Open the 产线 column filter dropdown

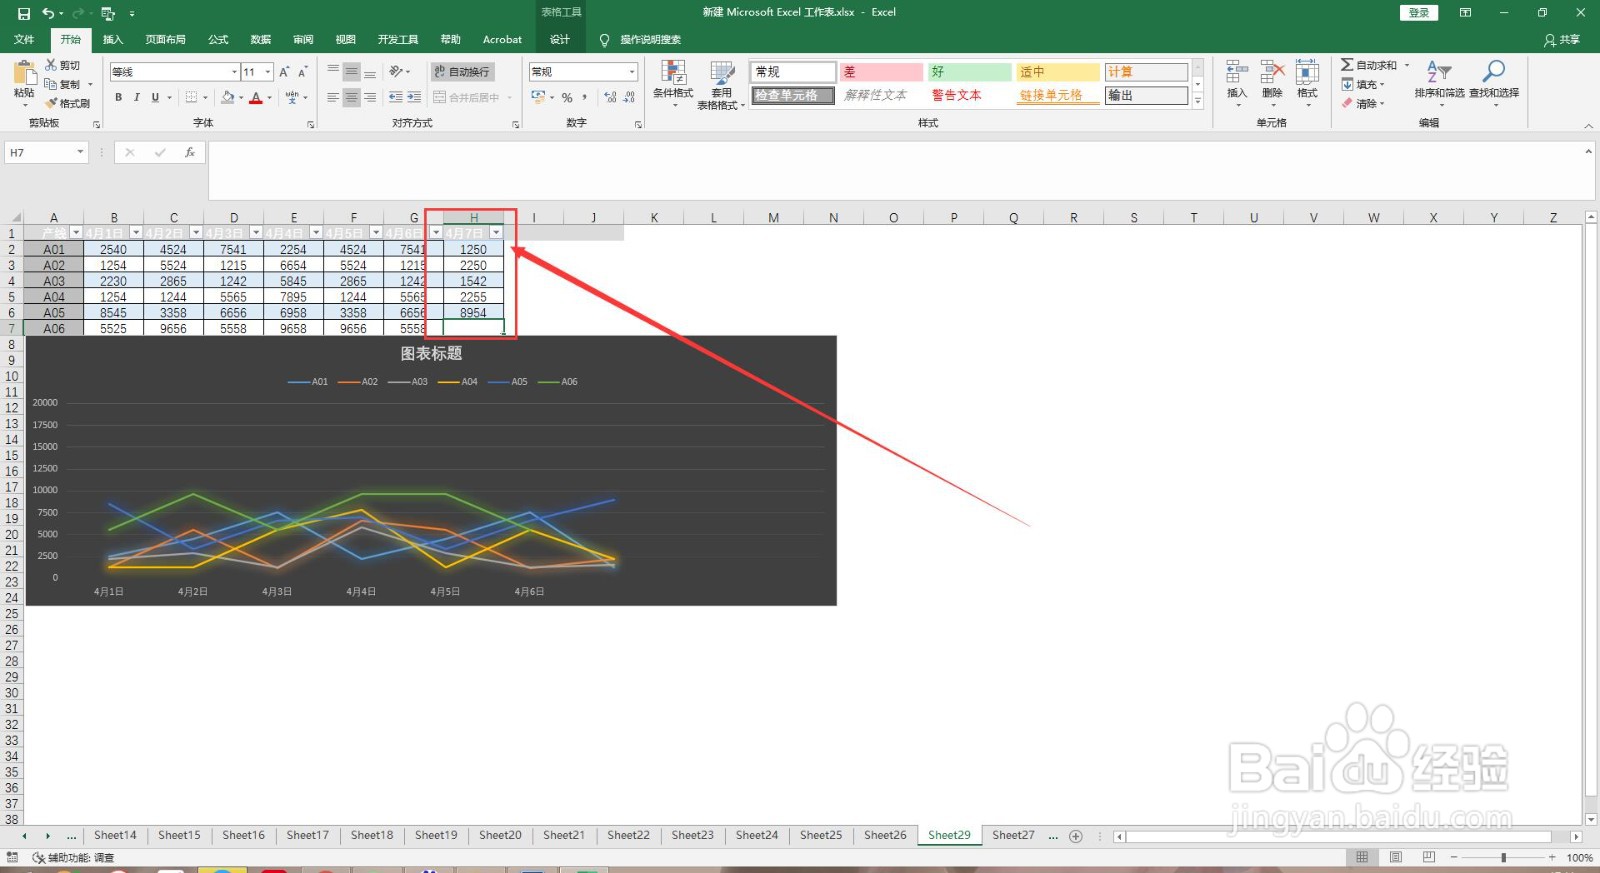(x=76, y=233)
